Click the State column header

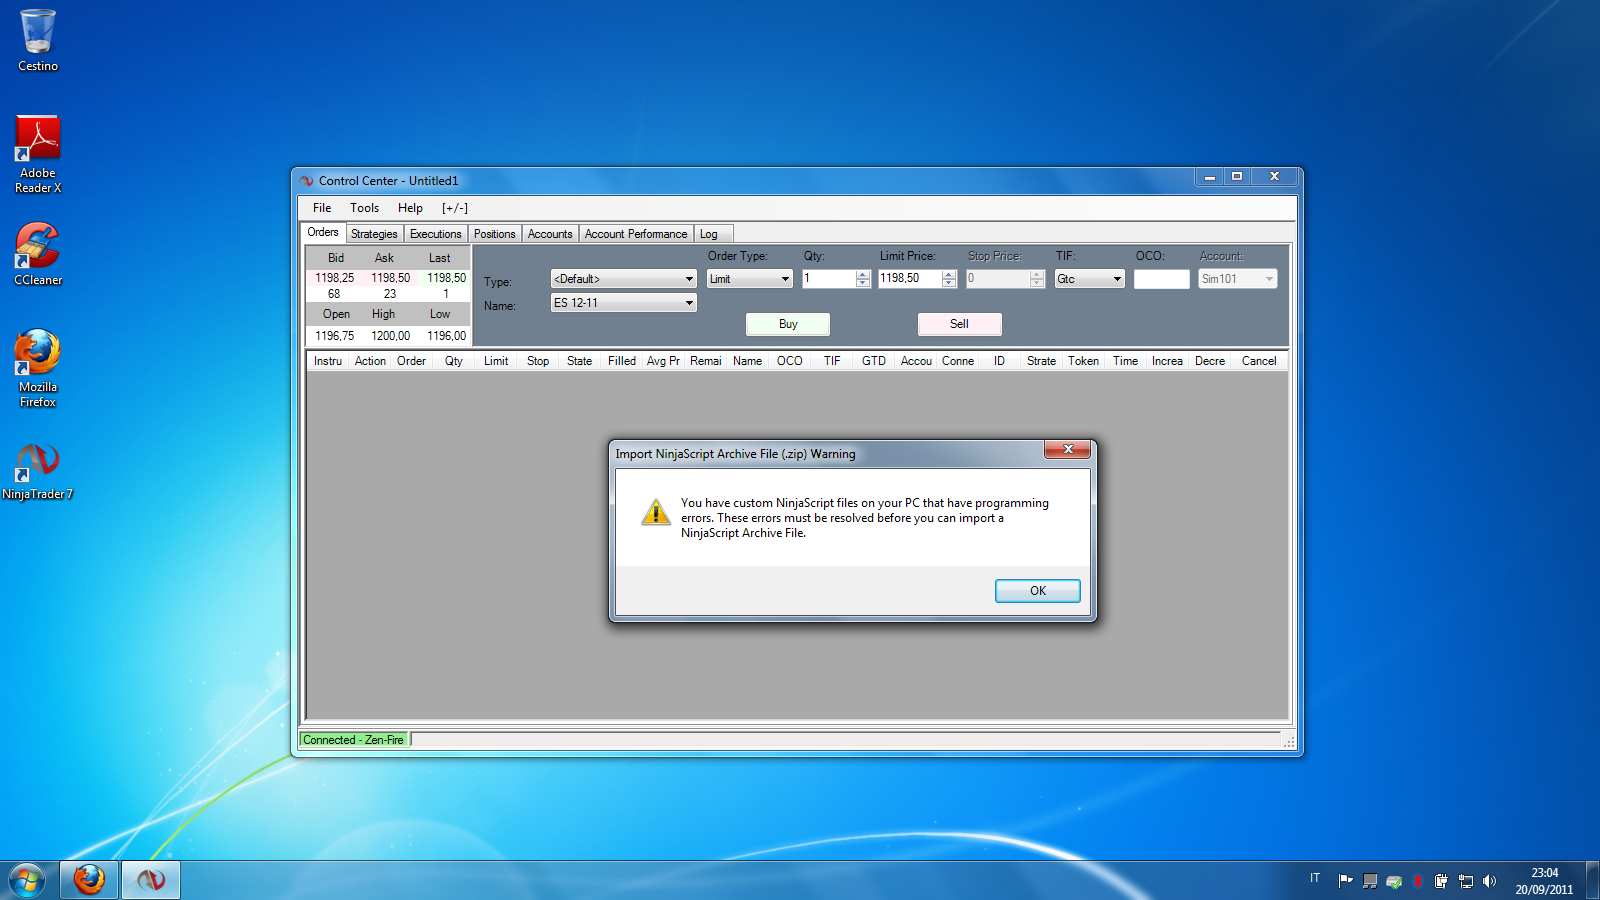click(579, 361)
